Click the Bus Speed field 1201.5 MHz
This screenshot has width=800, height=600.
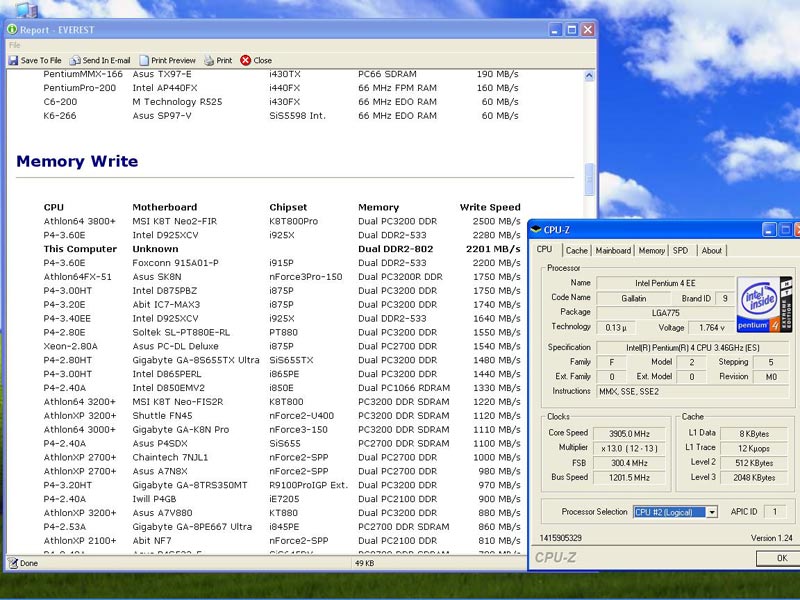629,478
